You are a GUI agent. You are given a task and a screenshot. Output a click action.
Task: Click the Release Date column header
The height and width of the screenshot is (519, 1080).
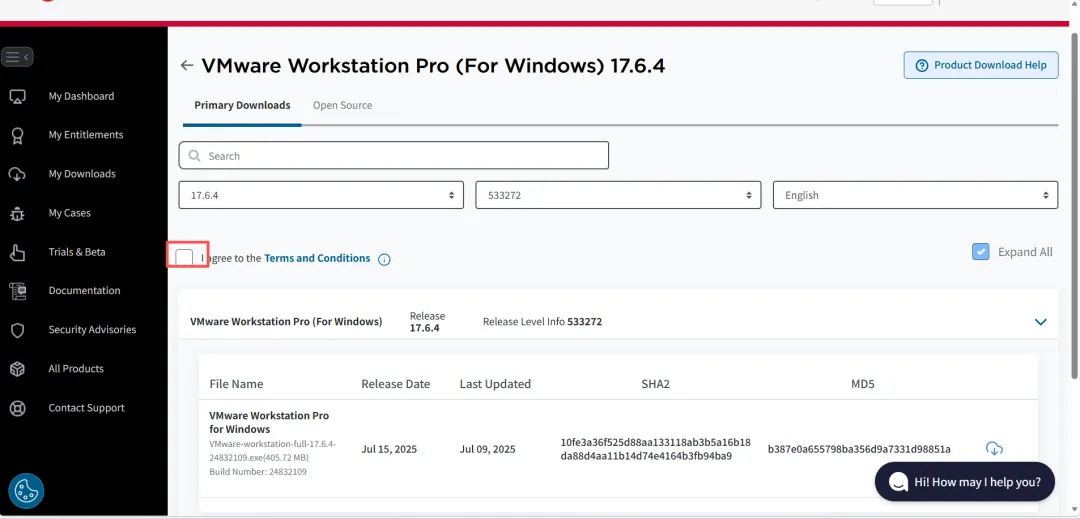[x=395, y=384]
